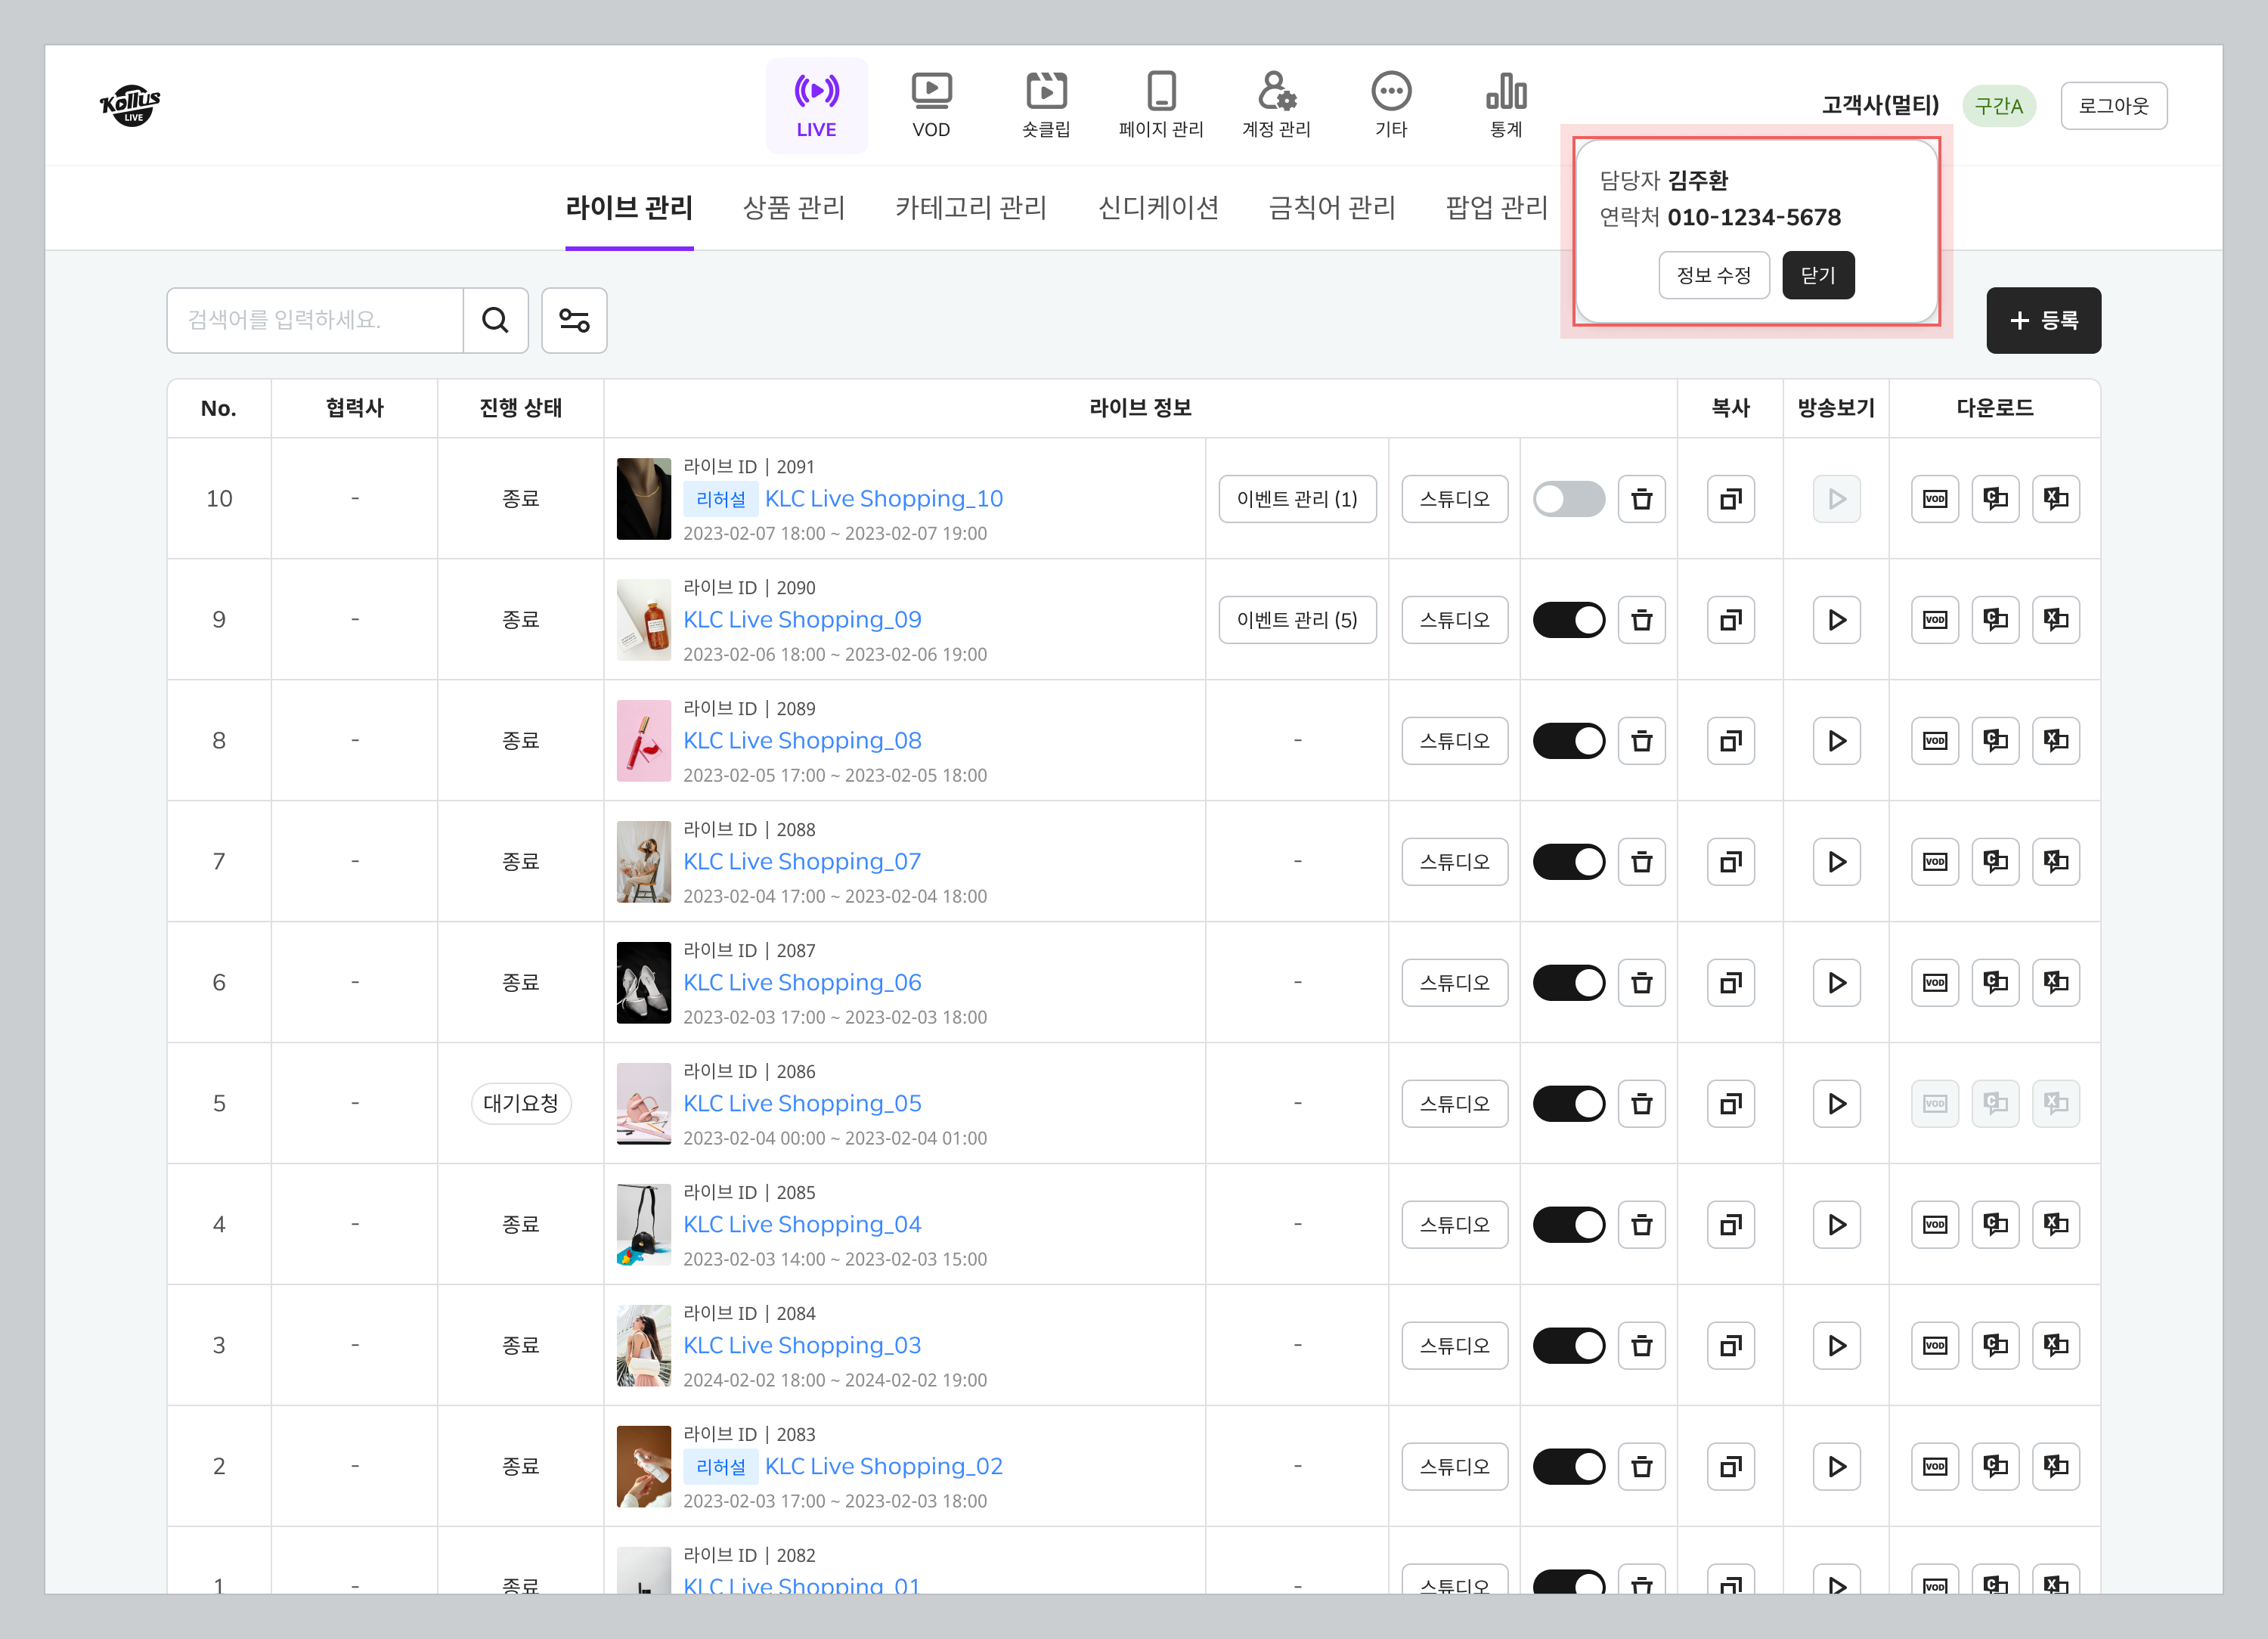
Task: Open the filter settings icon
Action: pyautogui.click(x=574, y=320)
